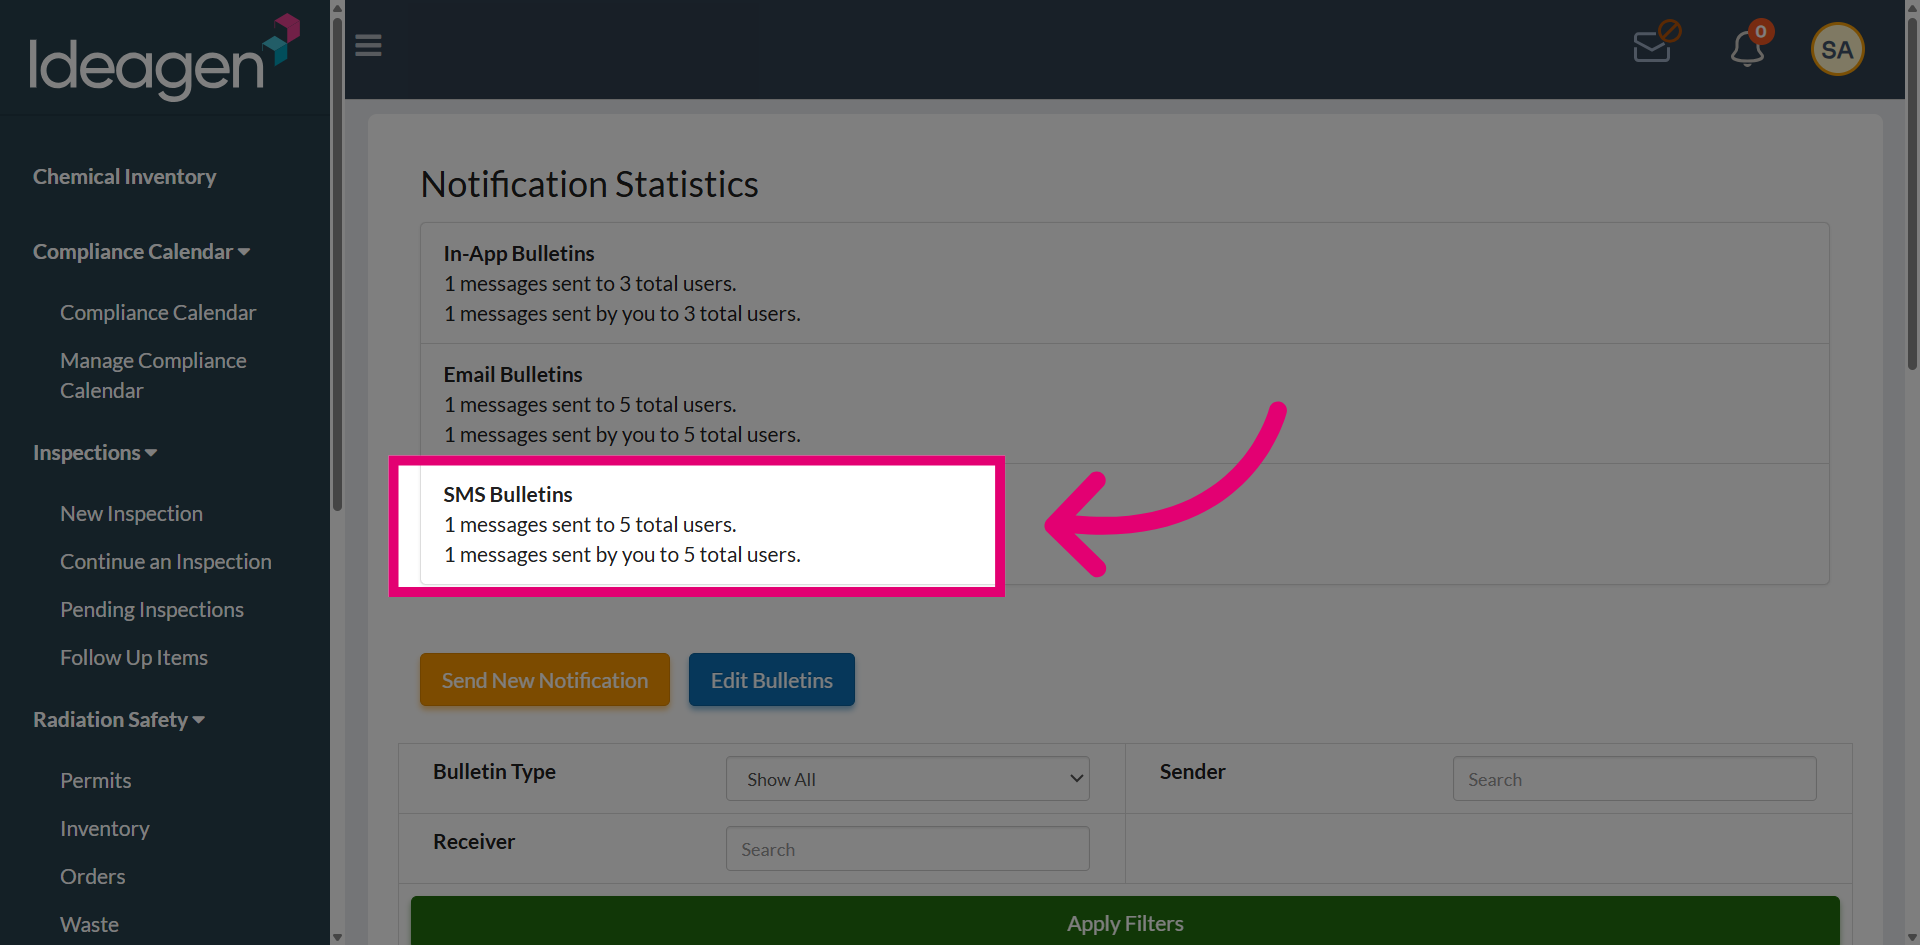Focus the Receiver search field
This screenshot has height=945, width=1920.
(x=908, y=849)
